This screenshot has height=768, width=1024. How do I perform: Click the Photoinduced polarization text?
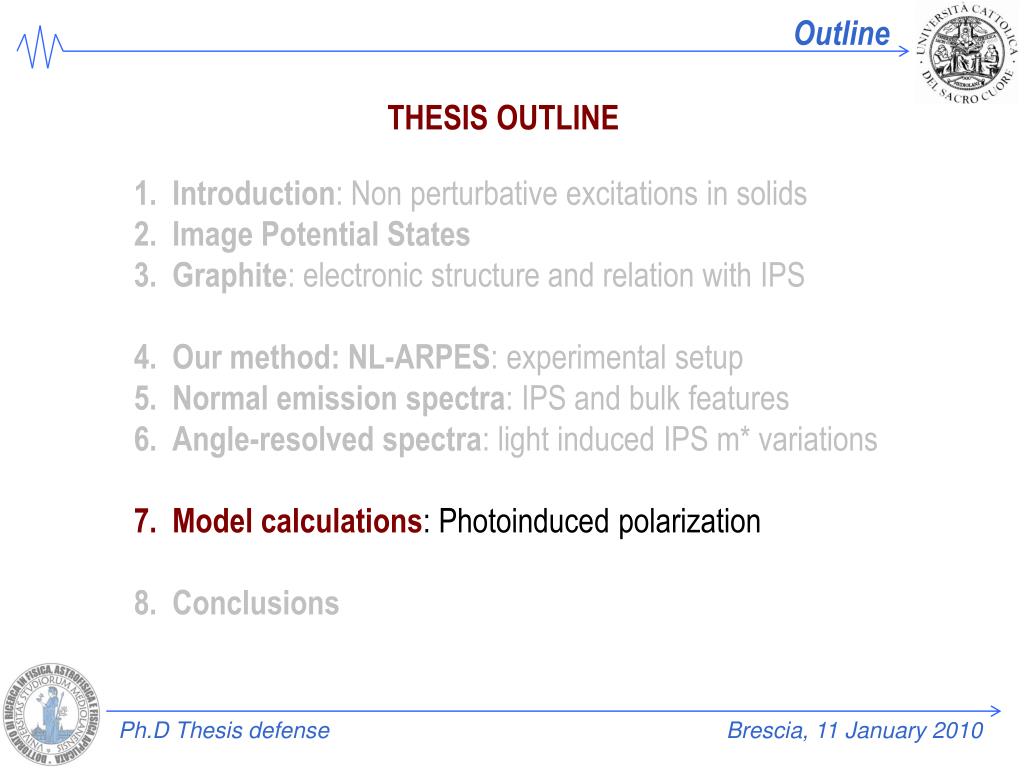pyautogui.click(x=600, y=521)
